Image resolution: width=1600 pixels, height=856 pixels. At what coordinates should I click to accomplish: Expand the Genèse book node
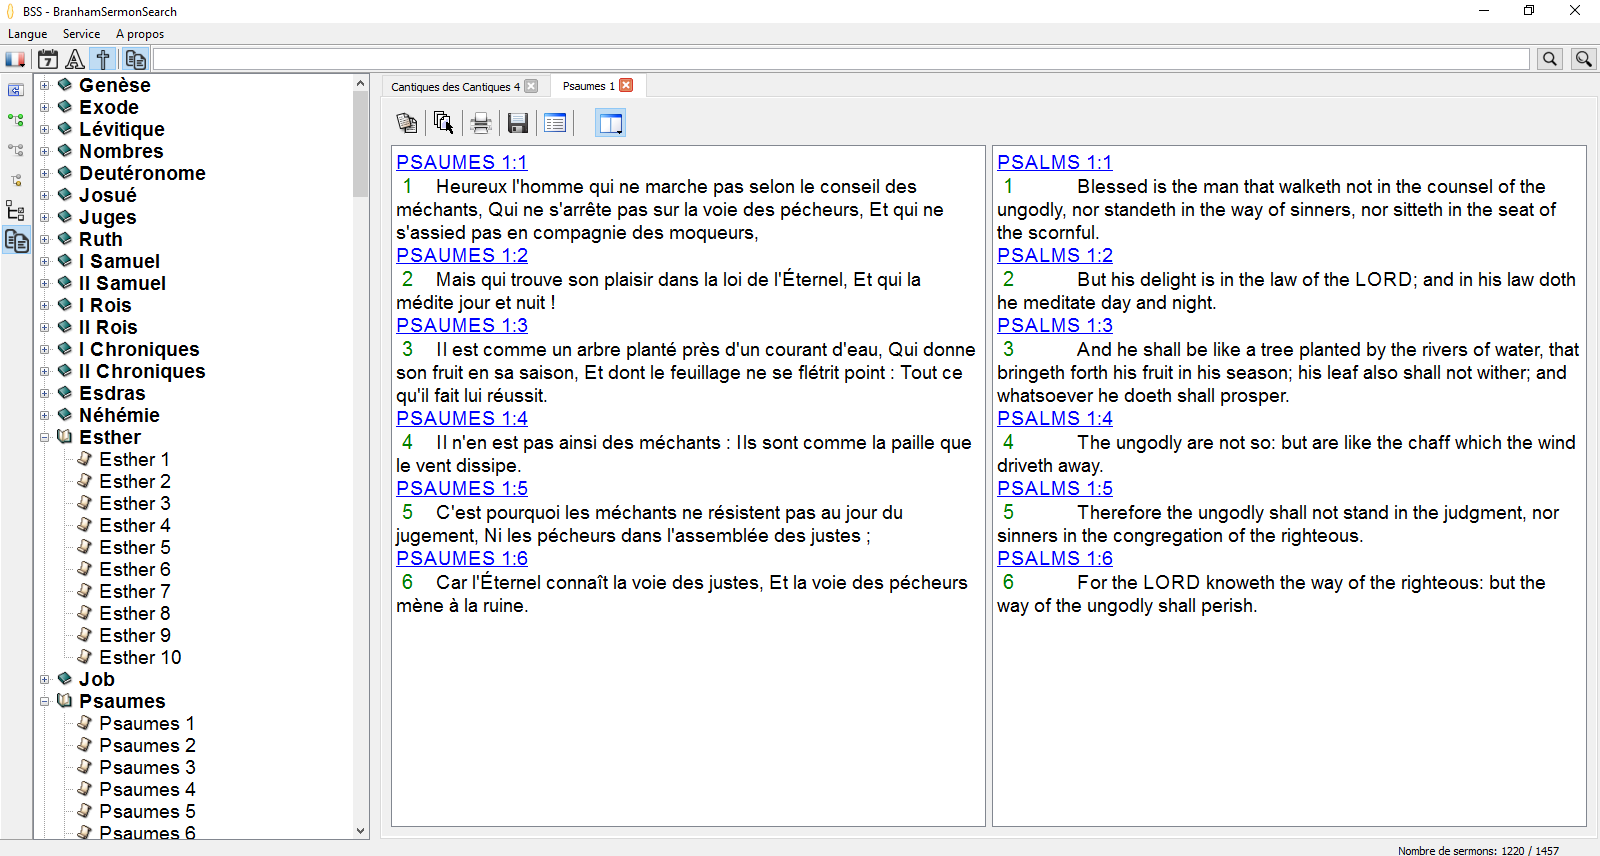tap(44, 85)
